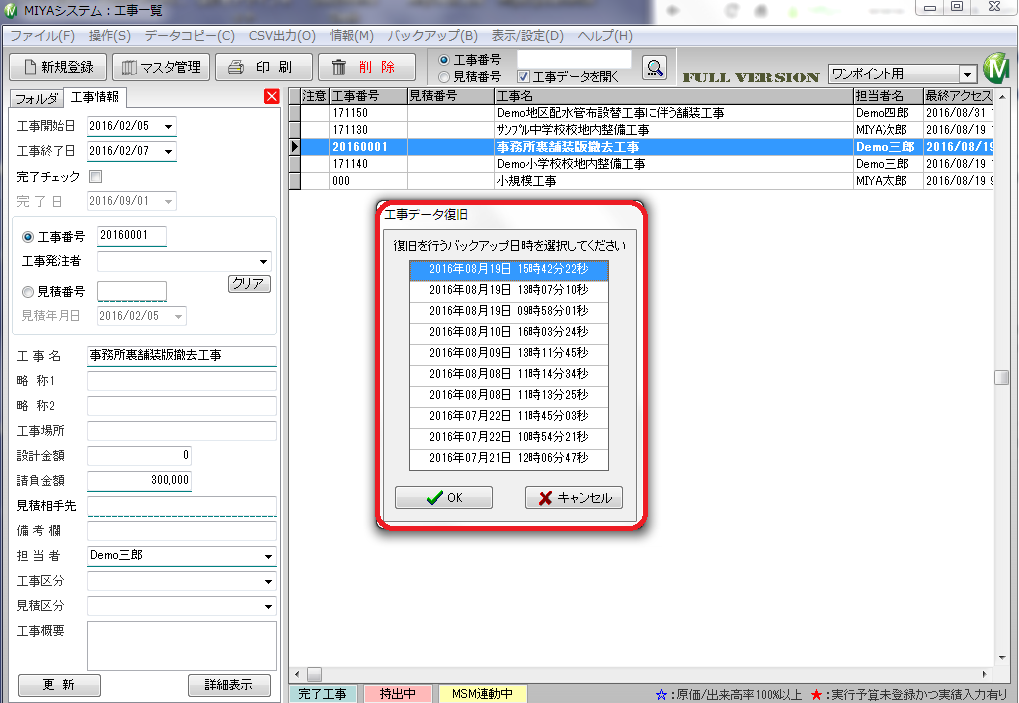Click キャンセル in the restore dialog

coord(574,498)
